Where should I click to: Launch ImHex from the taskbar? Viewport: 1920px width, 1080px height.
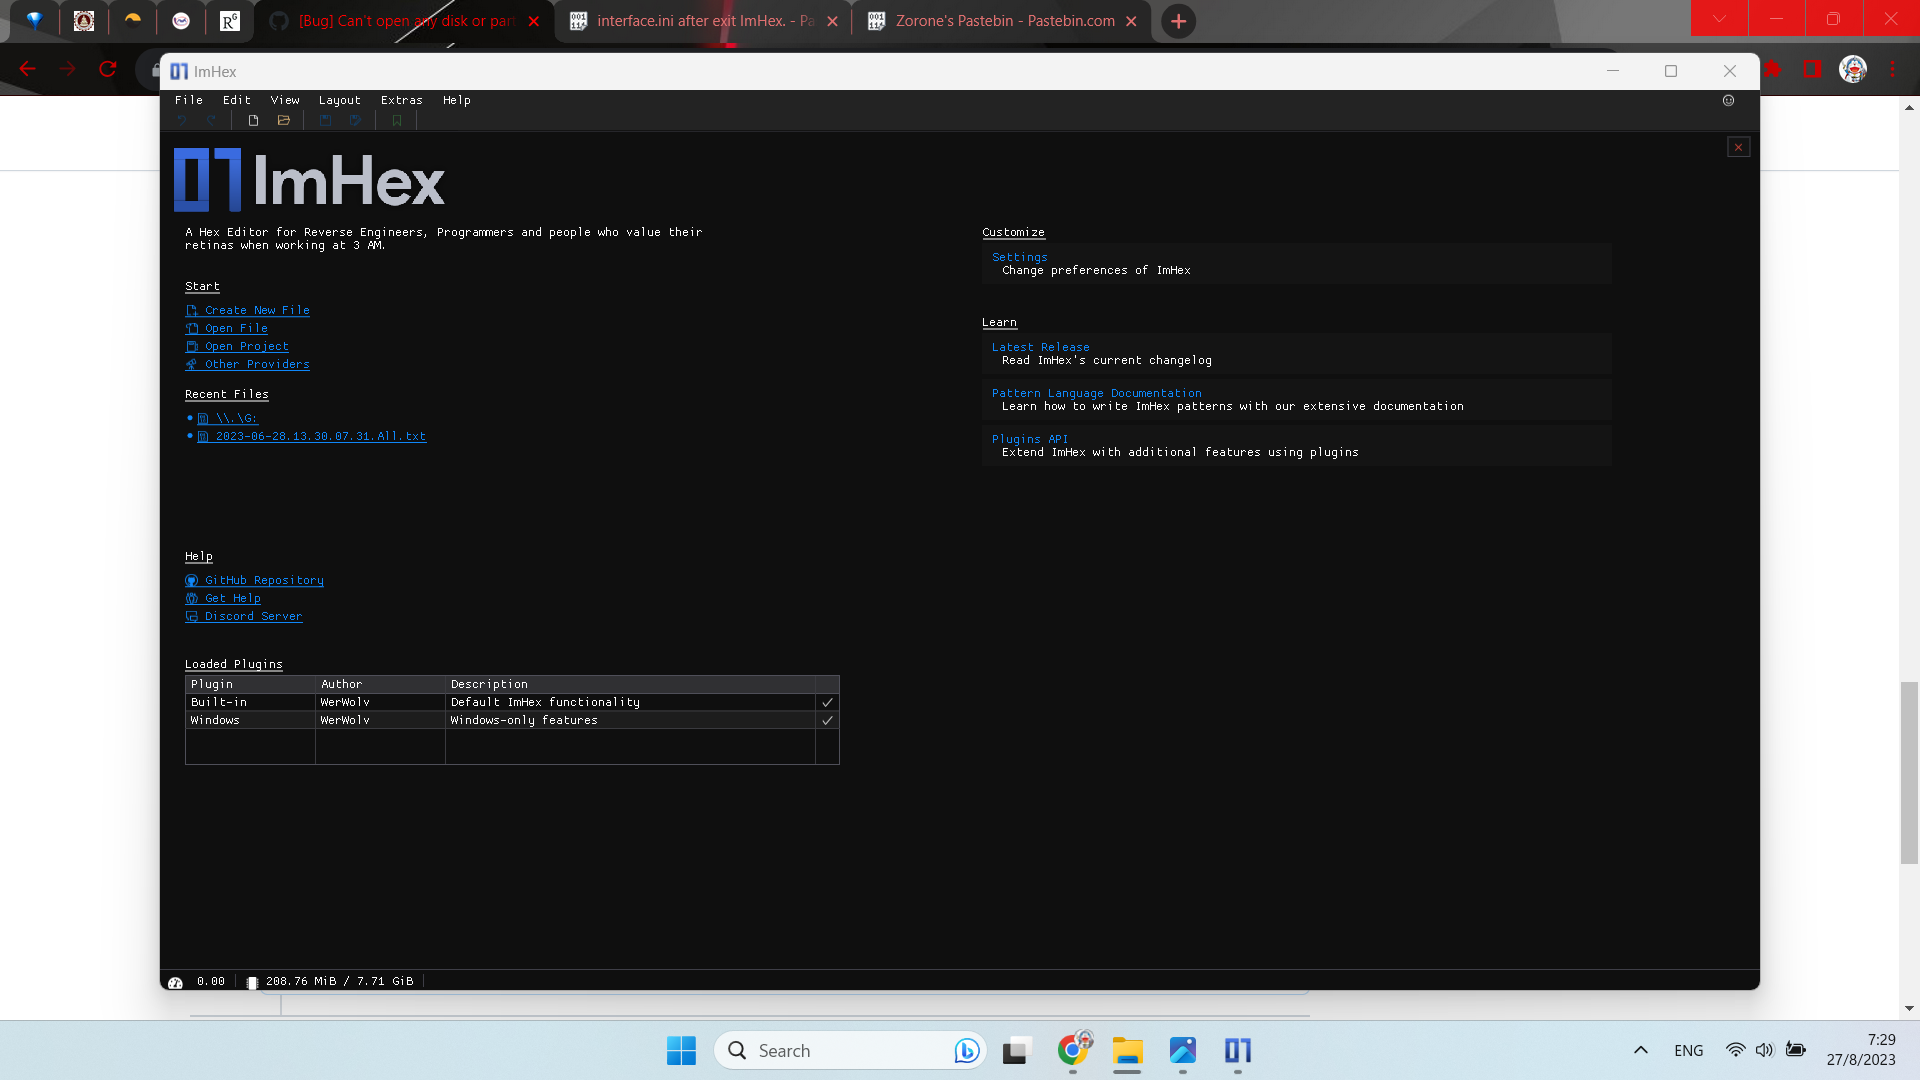1238,1050
